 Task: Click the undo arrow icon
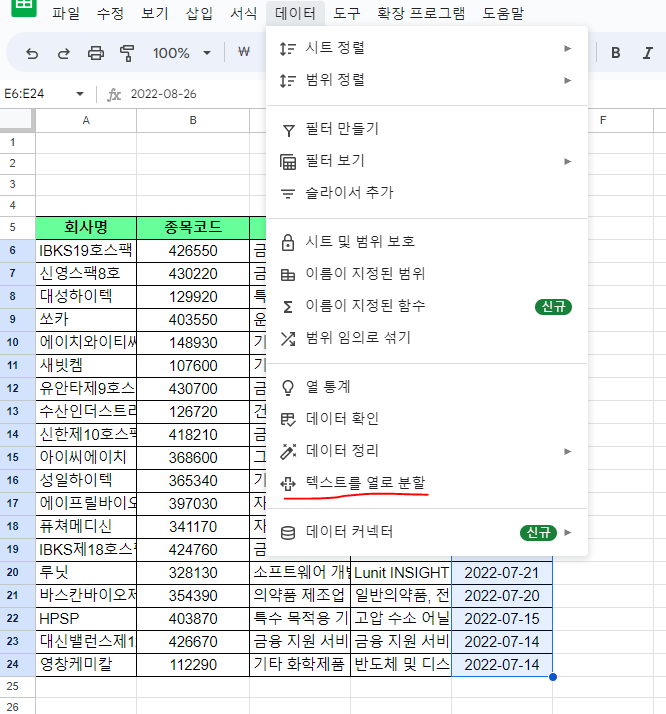(32, 54)
